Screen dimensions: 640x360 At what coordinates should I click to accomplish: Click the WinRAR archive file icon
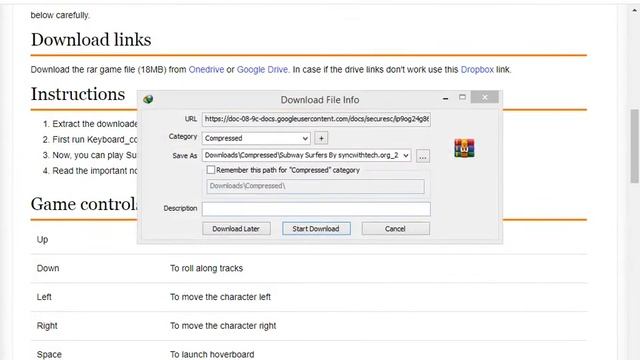(x=464, y=148)
